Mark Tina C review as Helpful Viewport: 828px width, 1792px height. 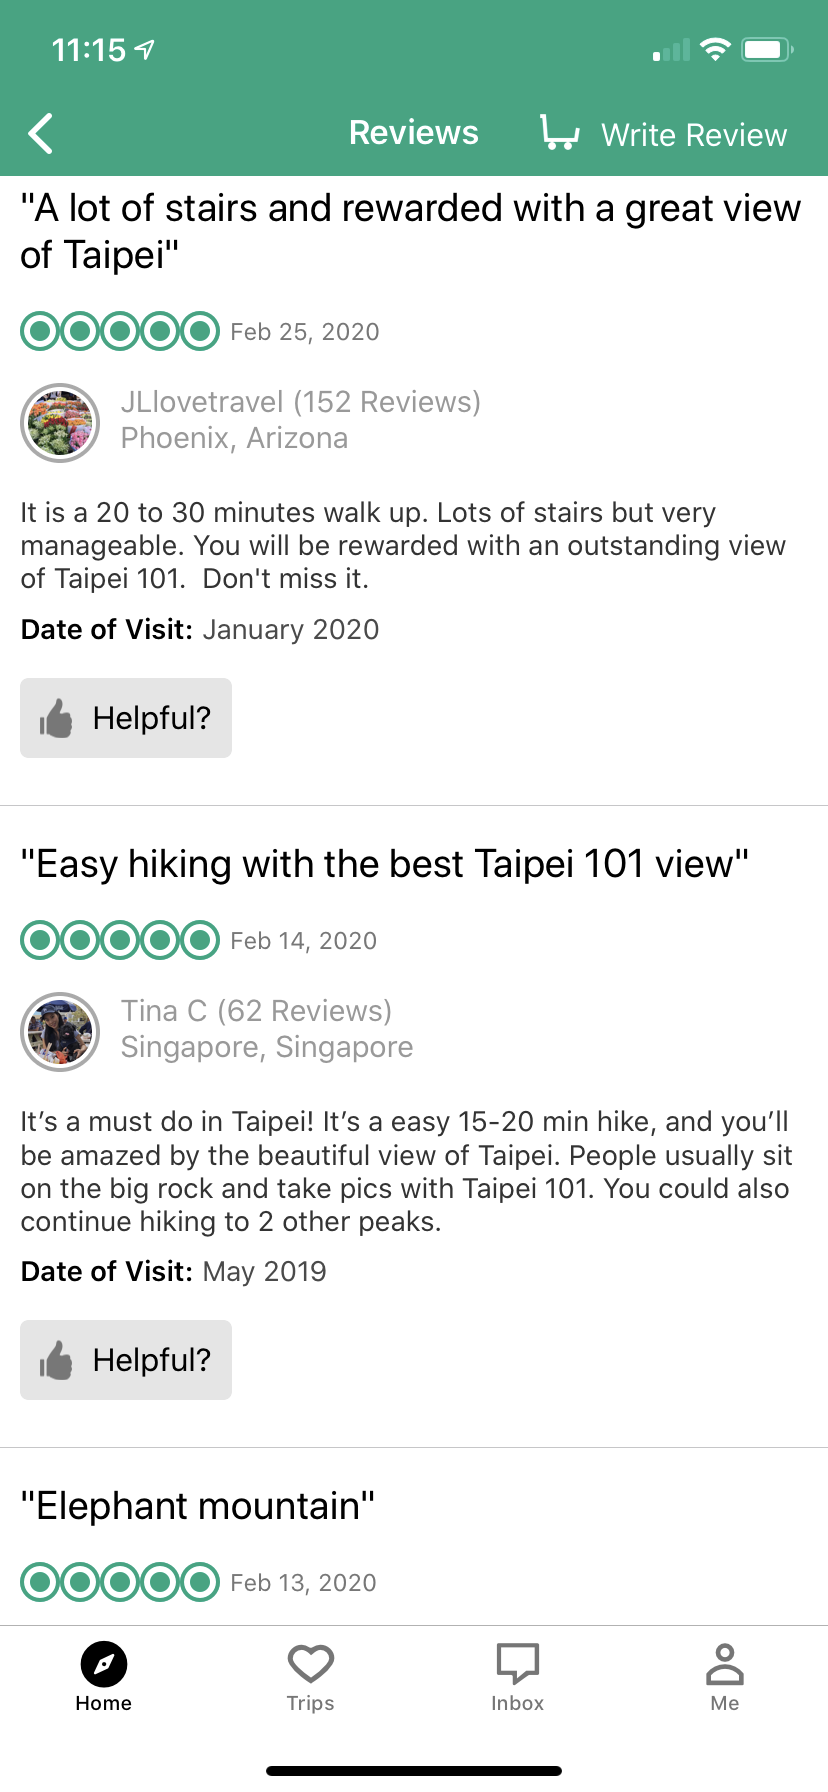pyautogui.click(x=126, y=1360)
